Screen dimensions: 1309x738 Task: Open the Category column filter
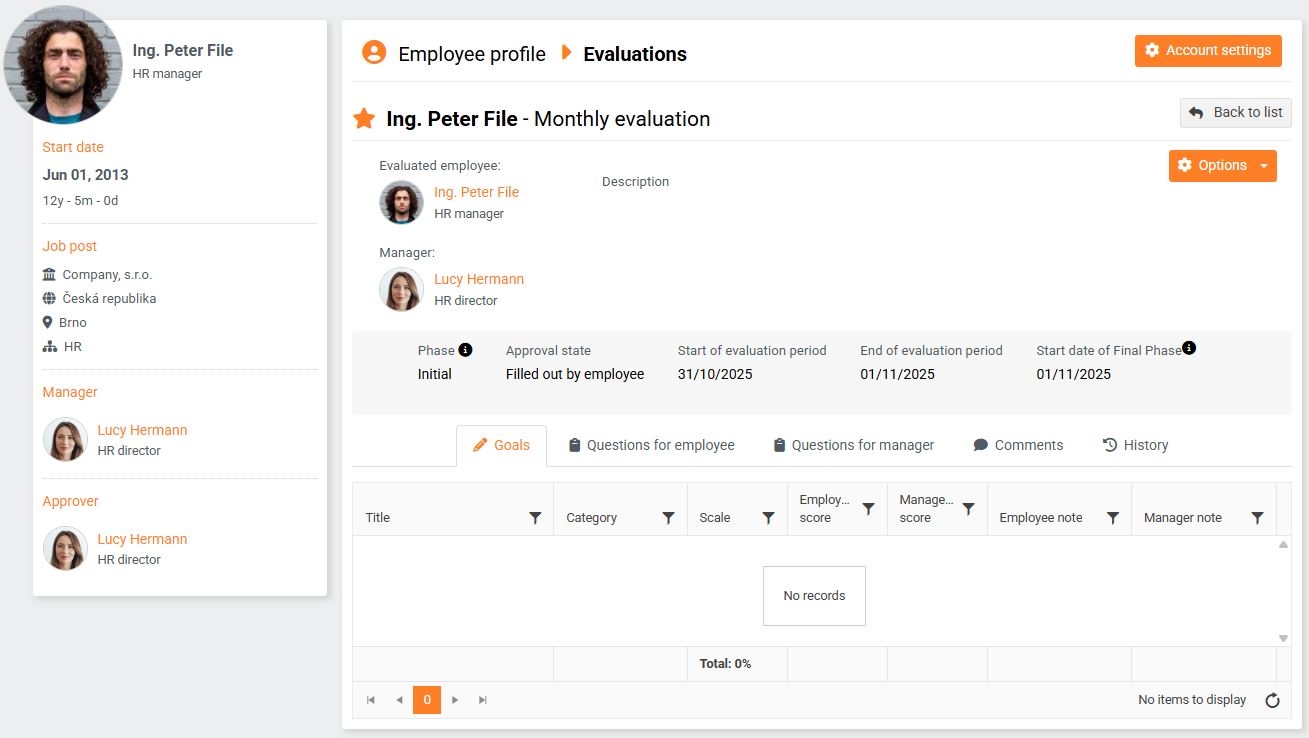click(668, 518)
